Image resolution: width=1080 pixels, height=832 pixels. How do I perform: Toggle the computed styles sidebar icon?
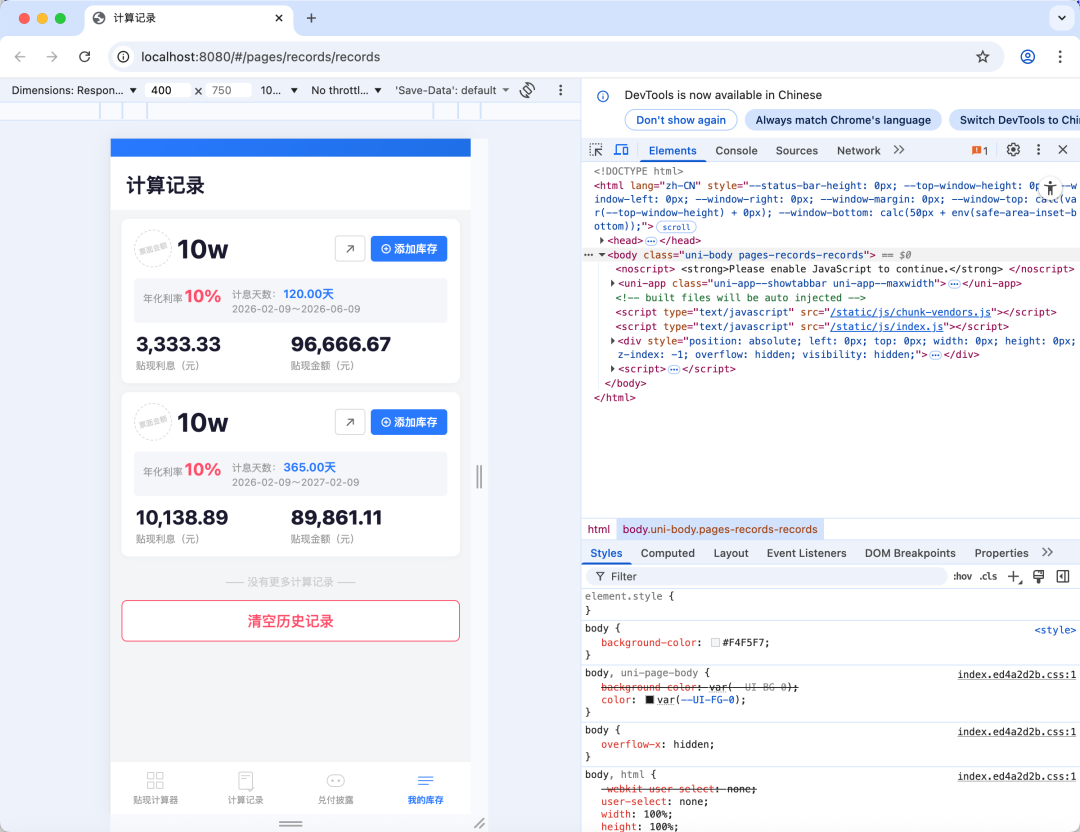pos(1063,577)
